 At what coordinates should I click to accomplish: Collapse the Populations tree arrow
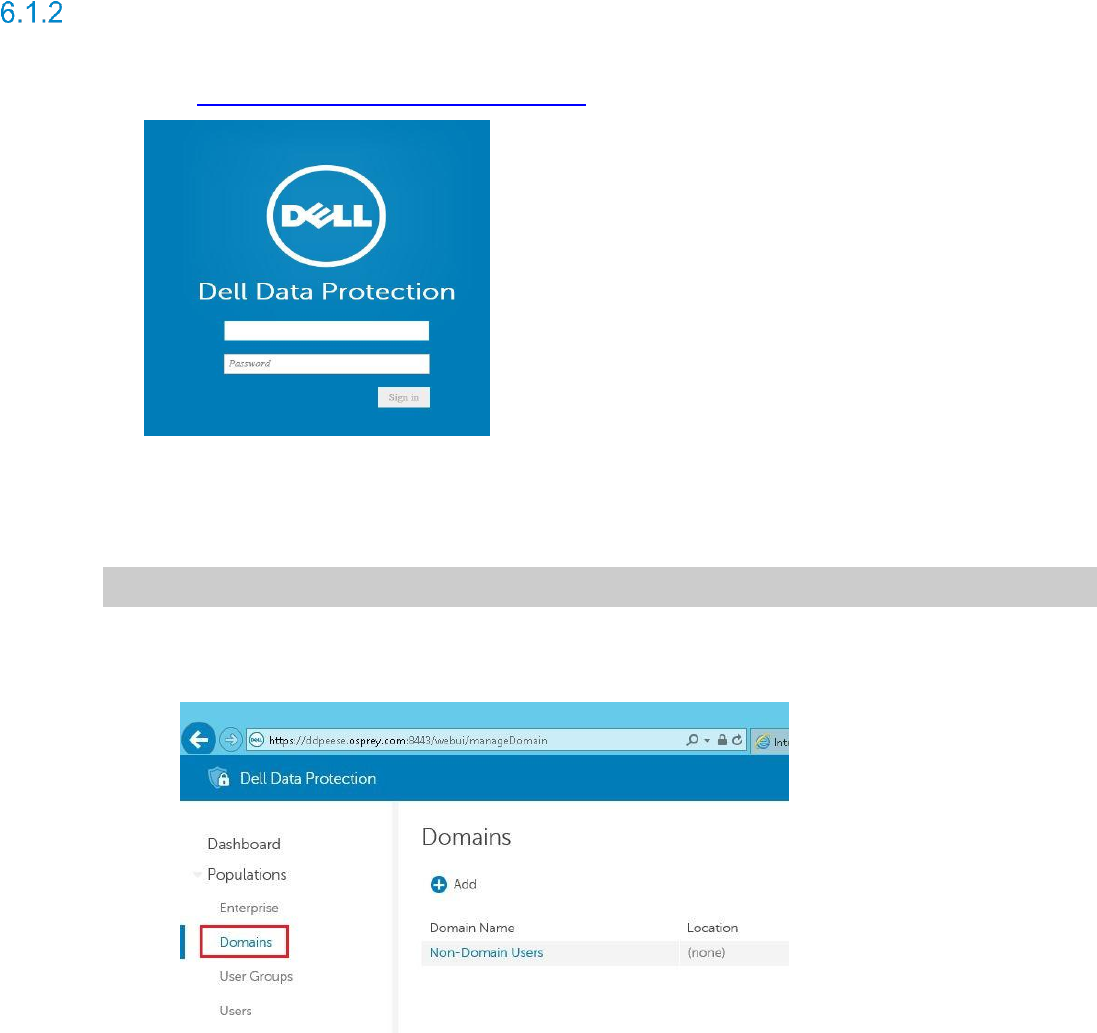pyautogui.click(x=197, y=874)
